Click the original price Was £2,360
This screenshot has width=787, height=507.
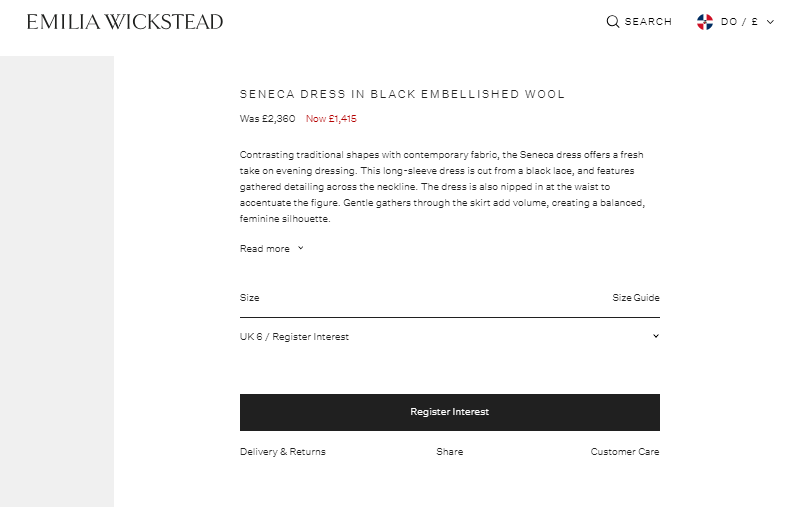tap(268, 119)
